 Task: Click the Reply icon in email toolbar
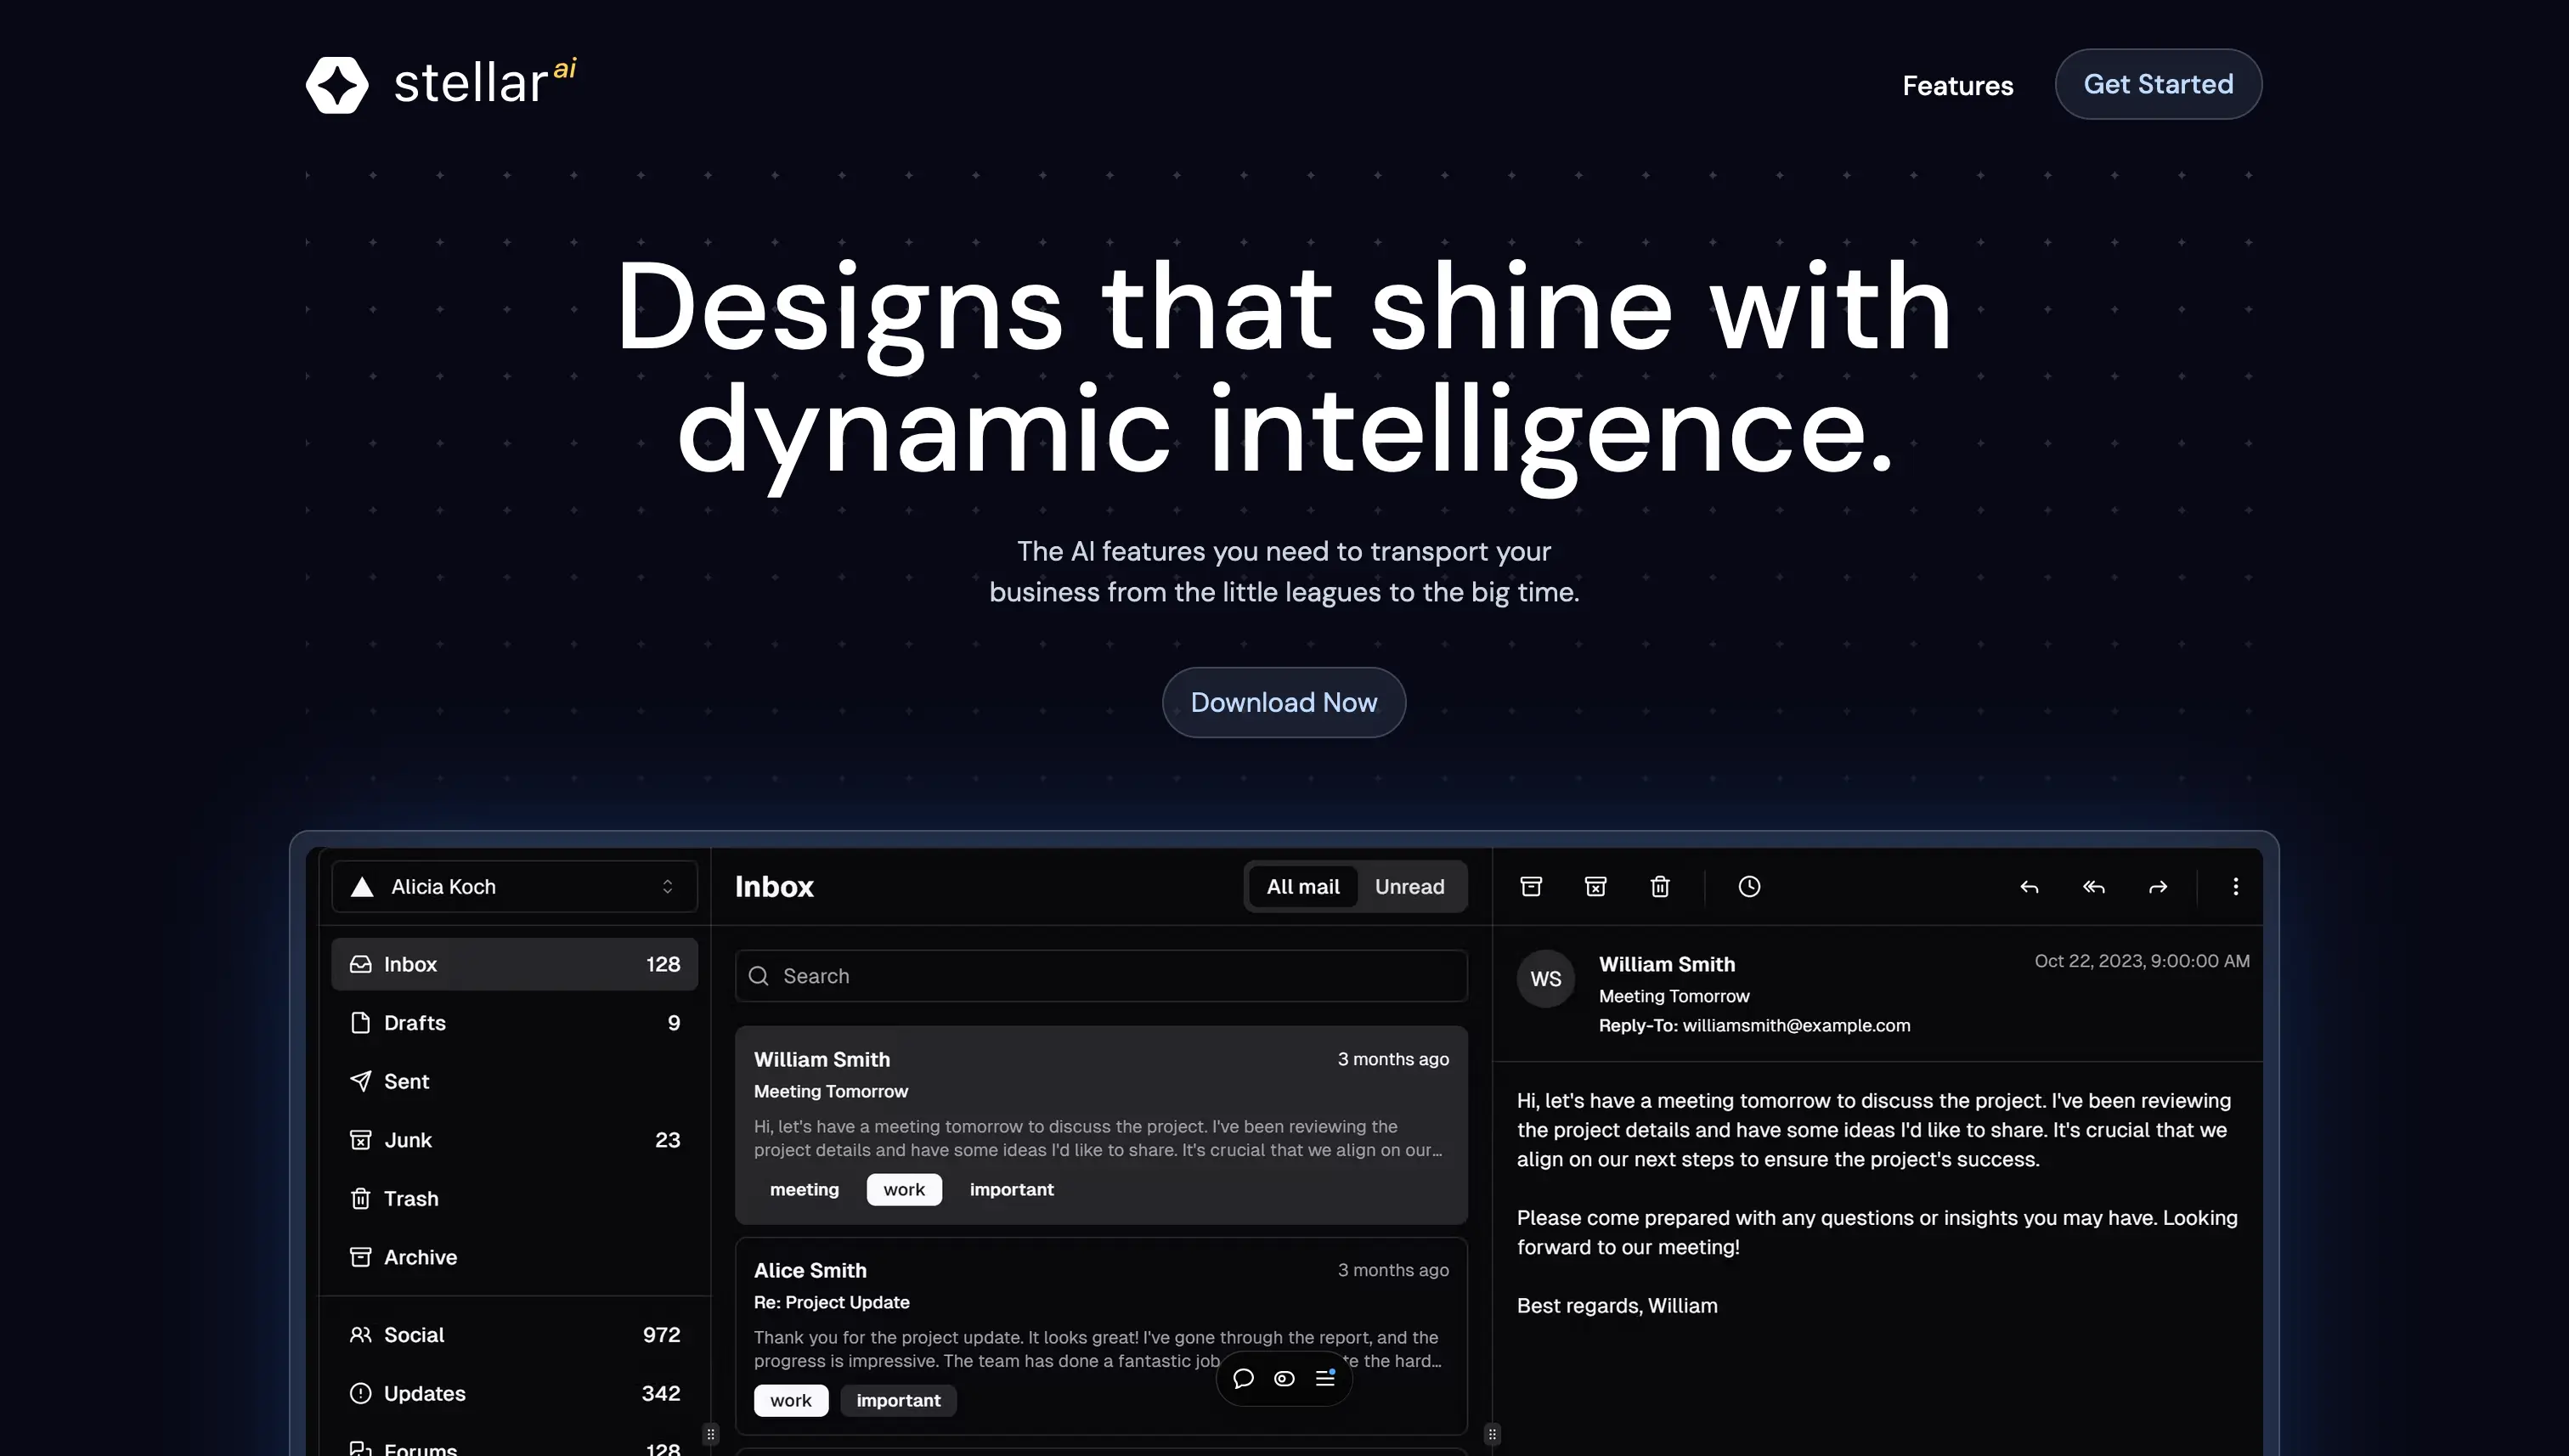pyautogui.click(x=2027, y=884)
